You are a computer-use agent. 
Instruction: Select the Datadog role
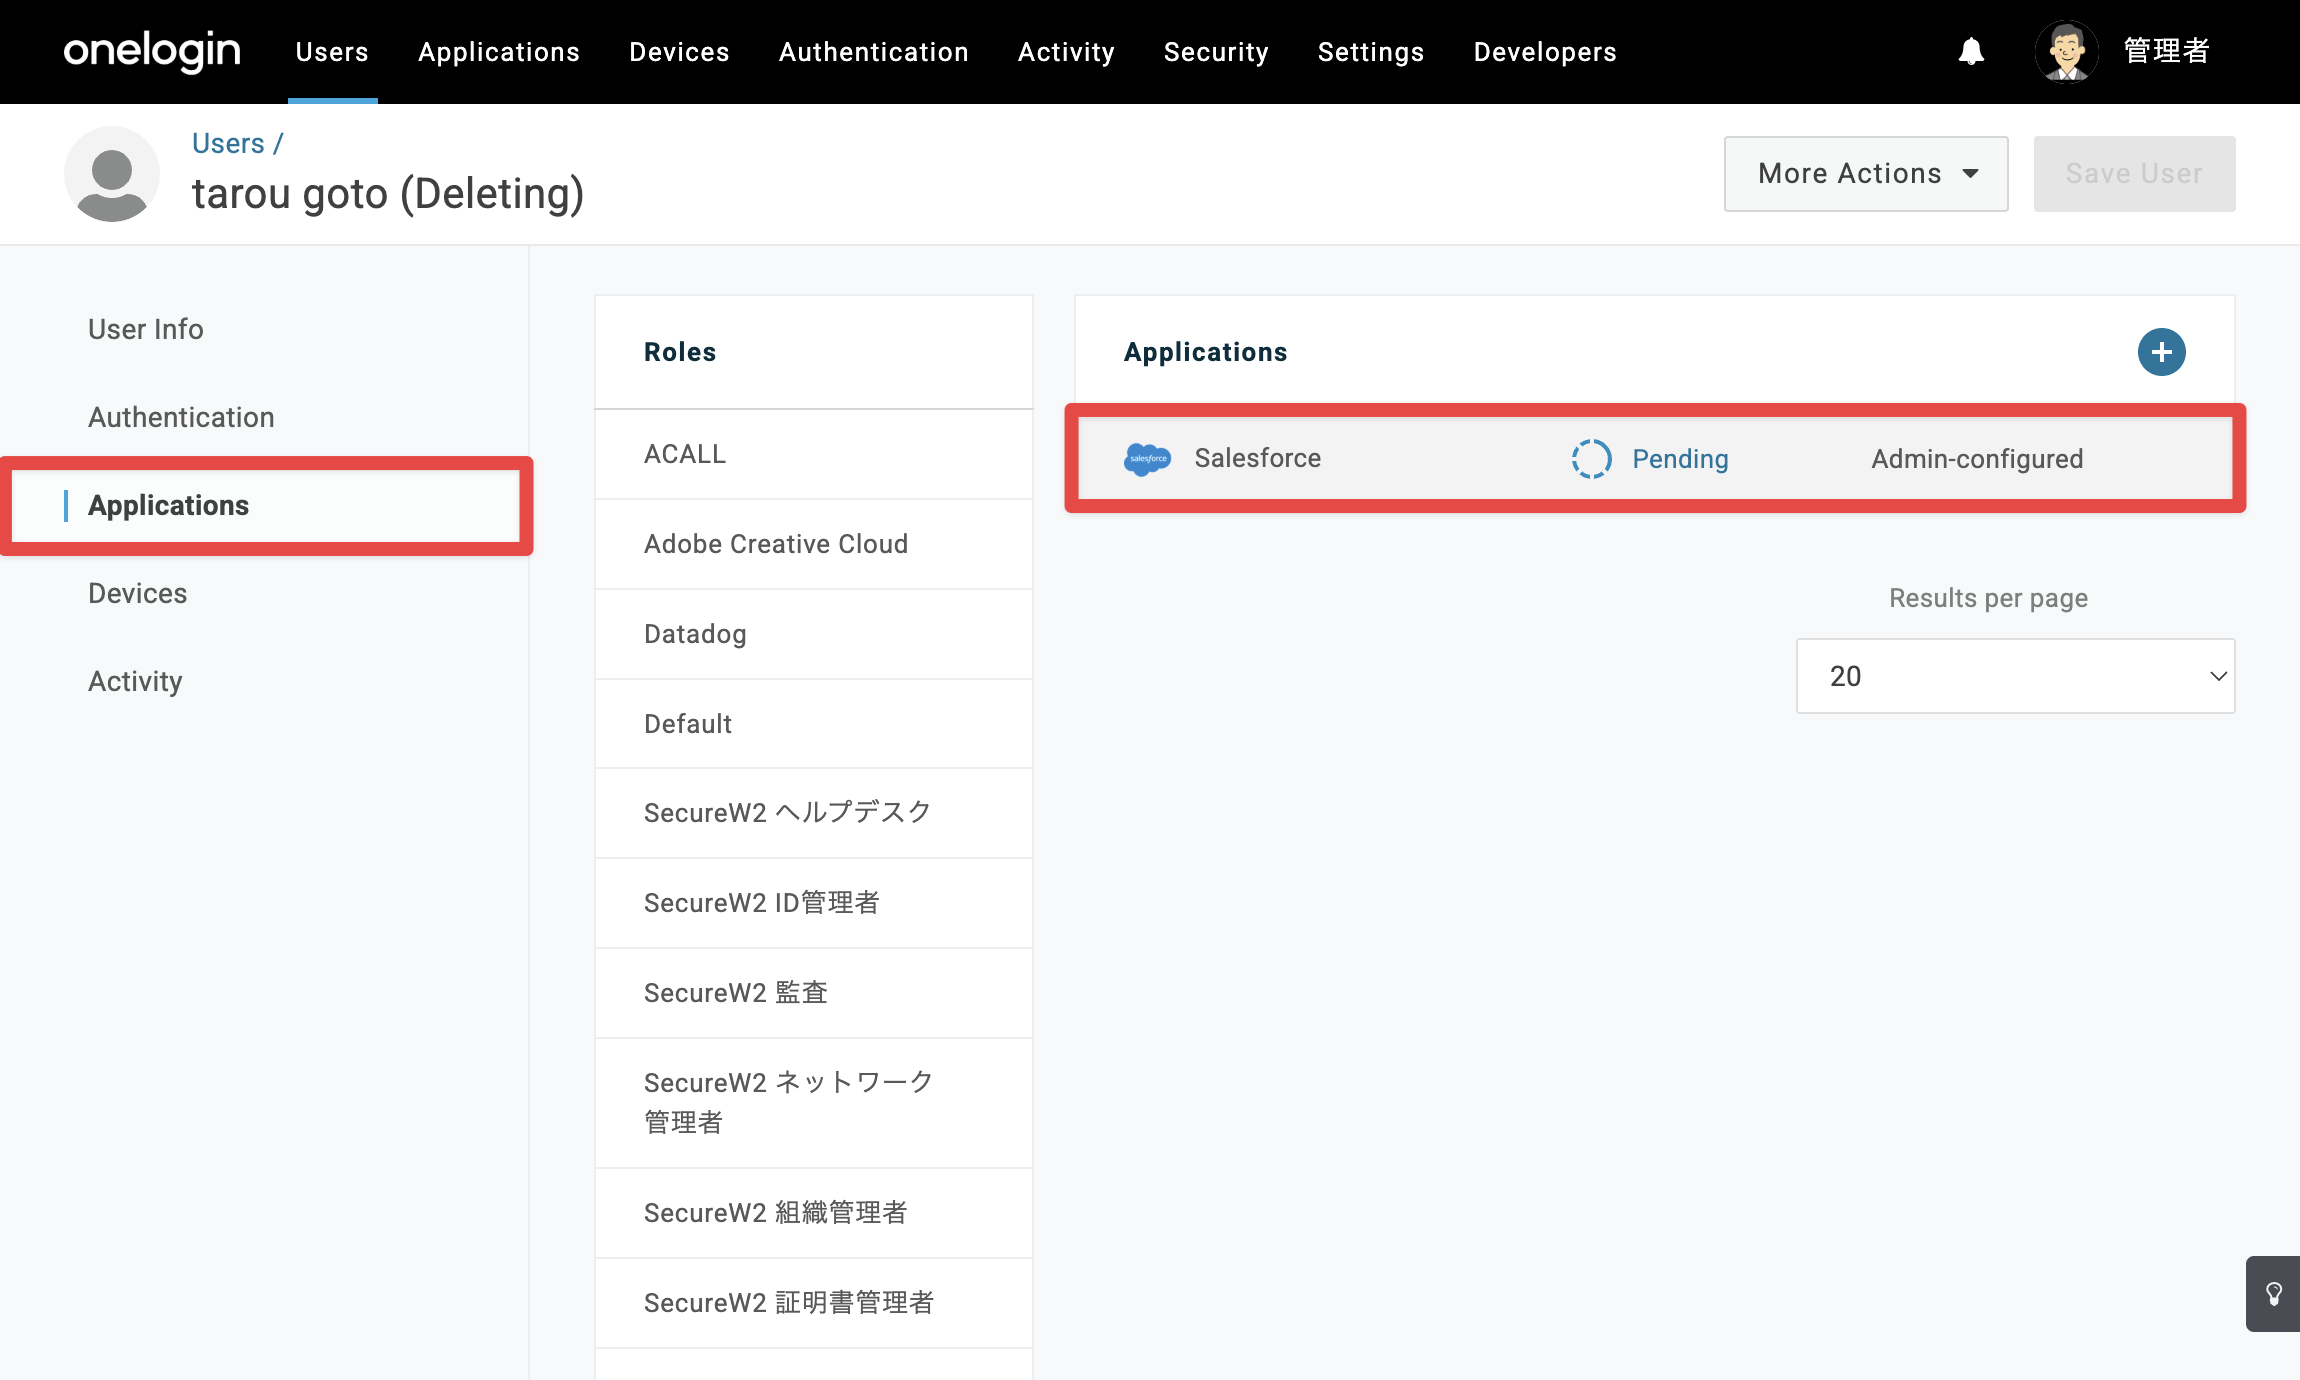[x=814, y=634]
